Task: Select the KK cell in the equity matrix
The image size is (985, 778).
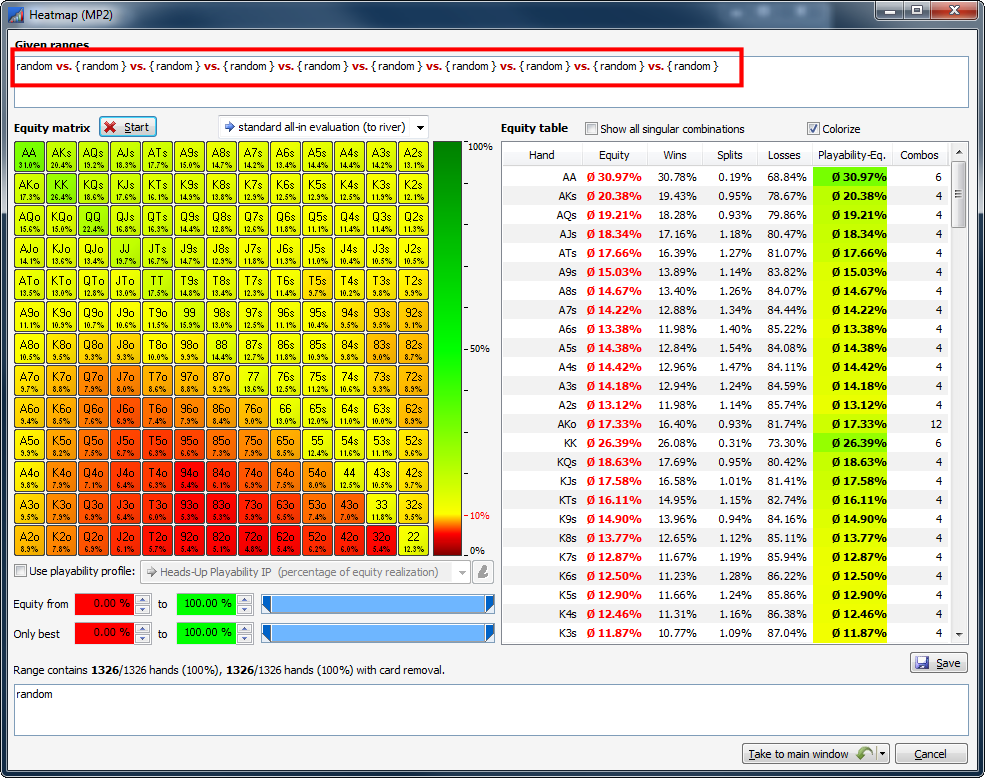Action: (61, 189)
